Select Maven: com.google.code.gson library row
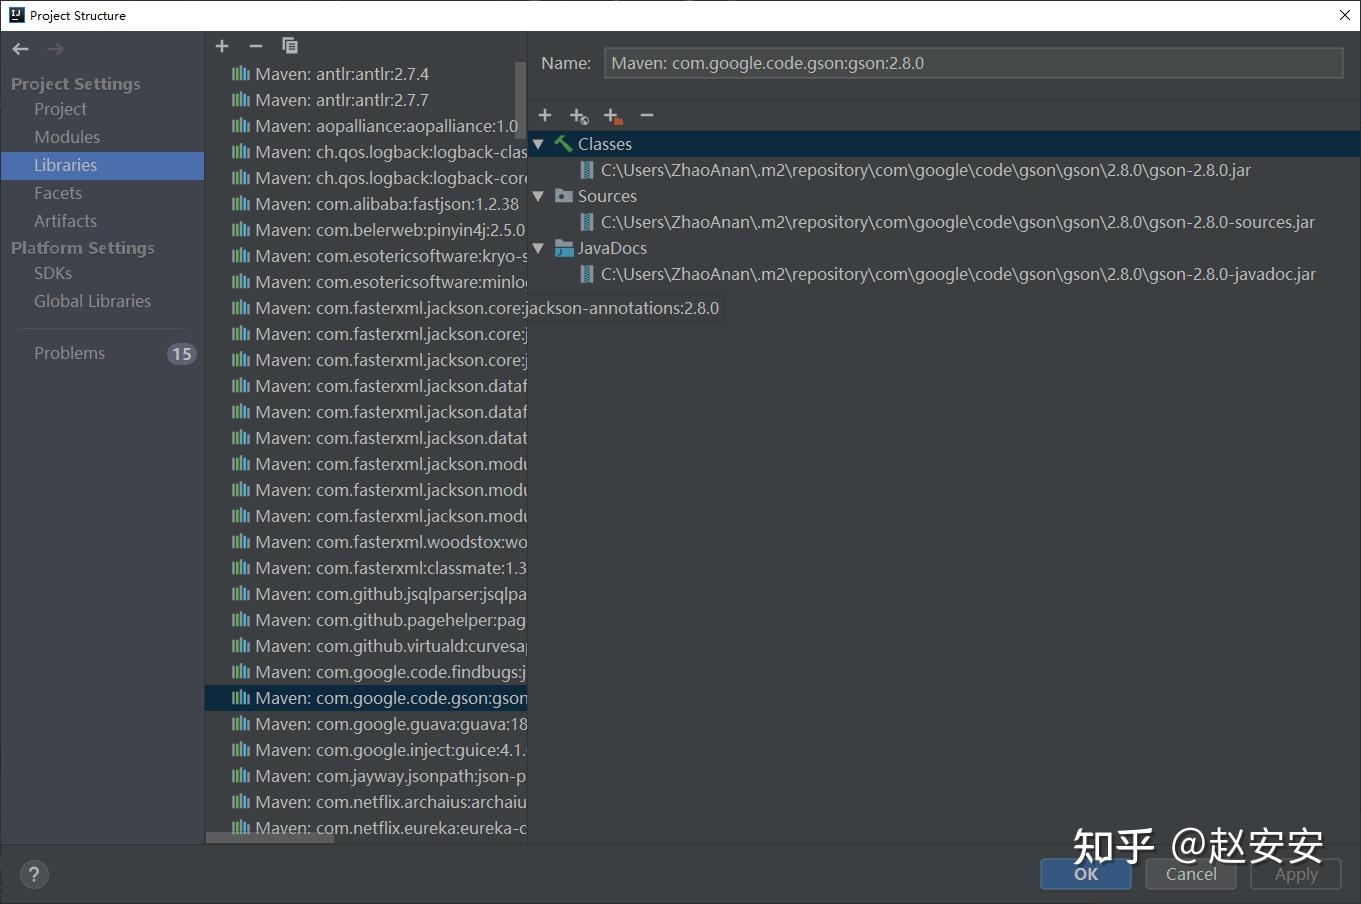 (x=366, y=698)
